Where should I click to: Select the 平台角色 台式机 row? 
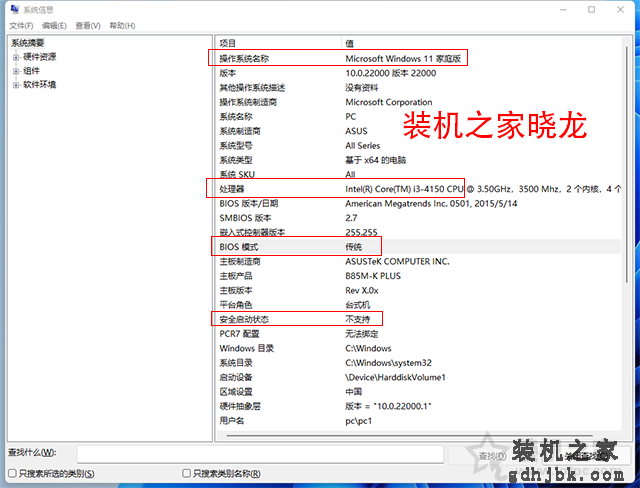418,305
